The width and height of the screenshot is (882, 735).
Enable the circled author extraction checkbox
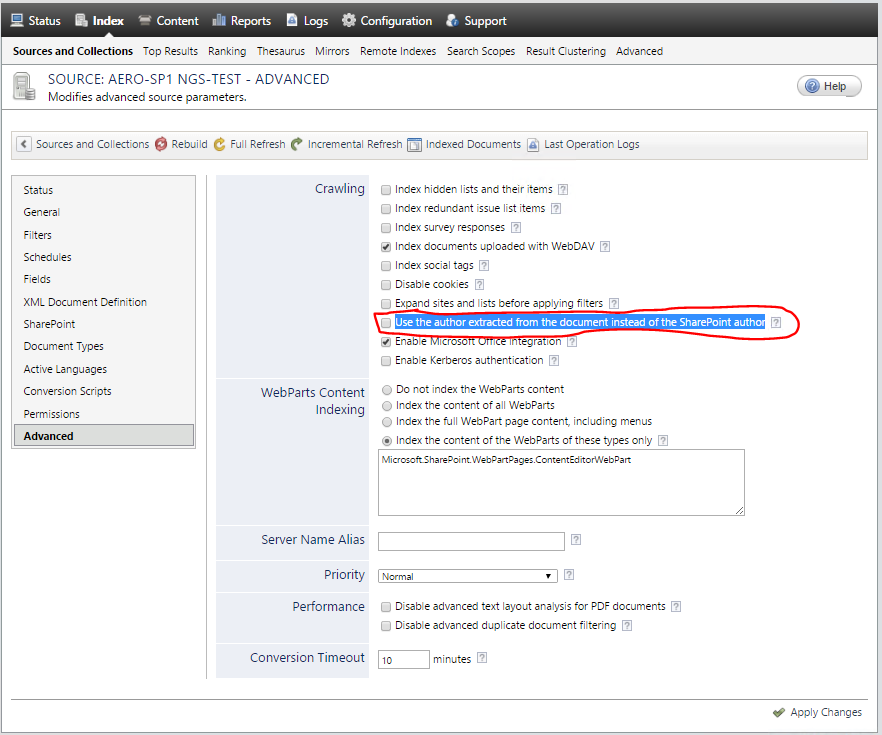386,323
